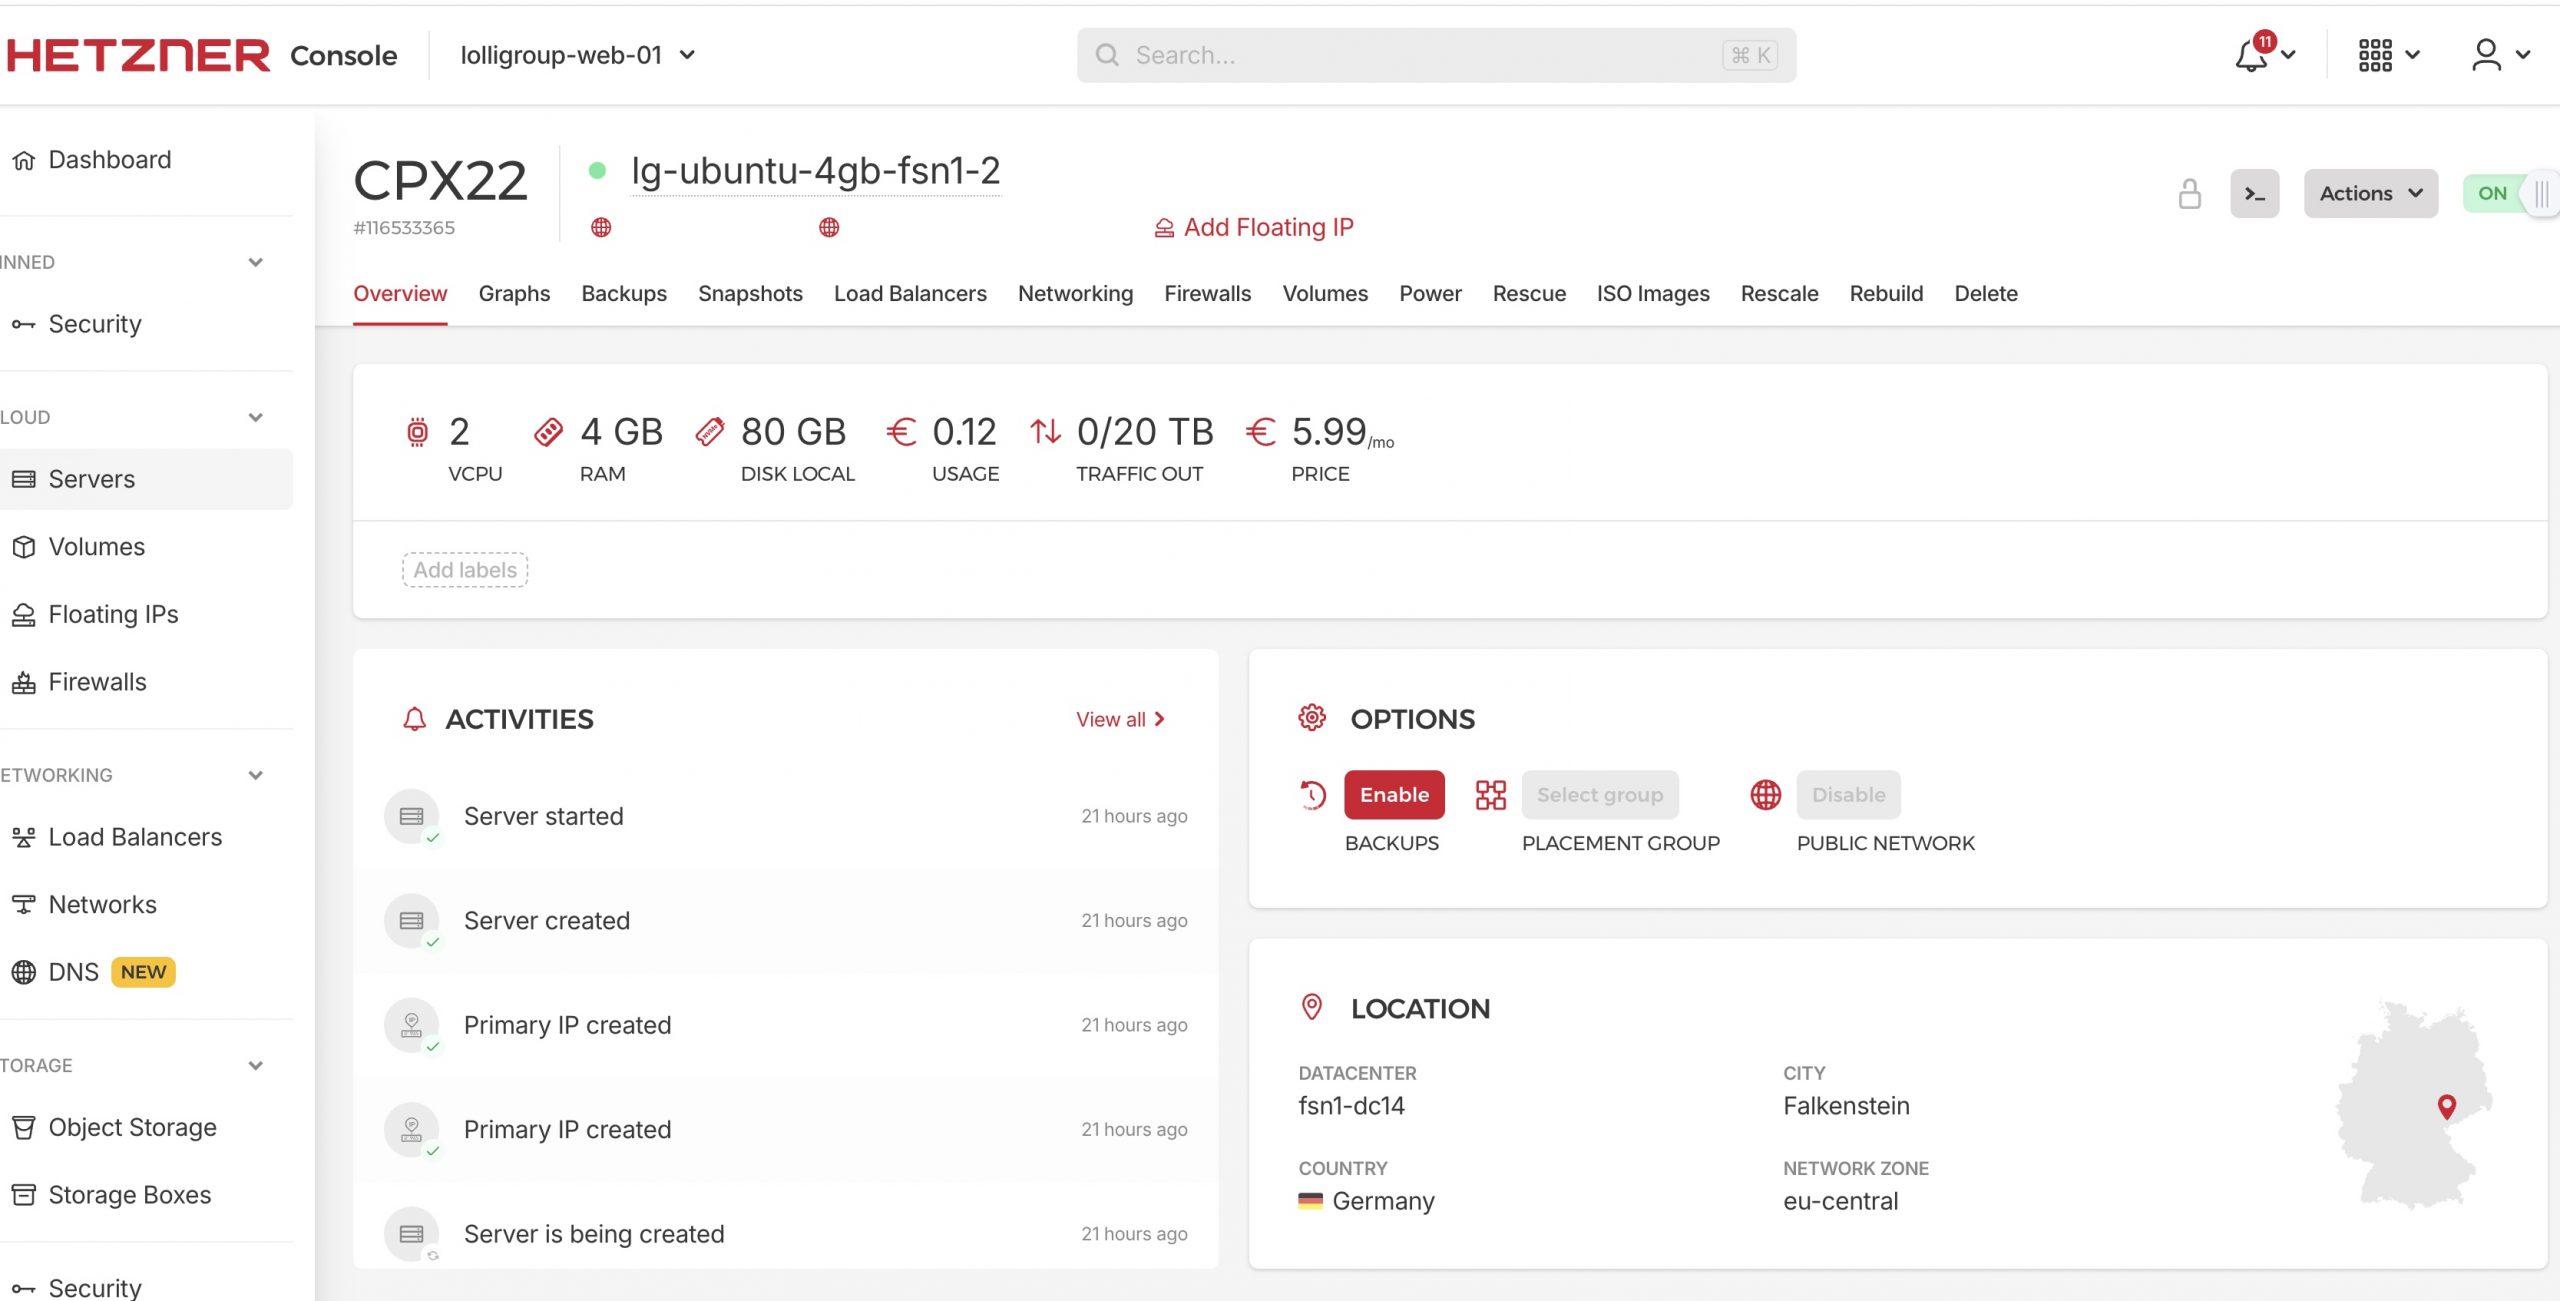Expand notifications dropdown chevron

(2288, 56)
